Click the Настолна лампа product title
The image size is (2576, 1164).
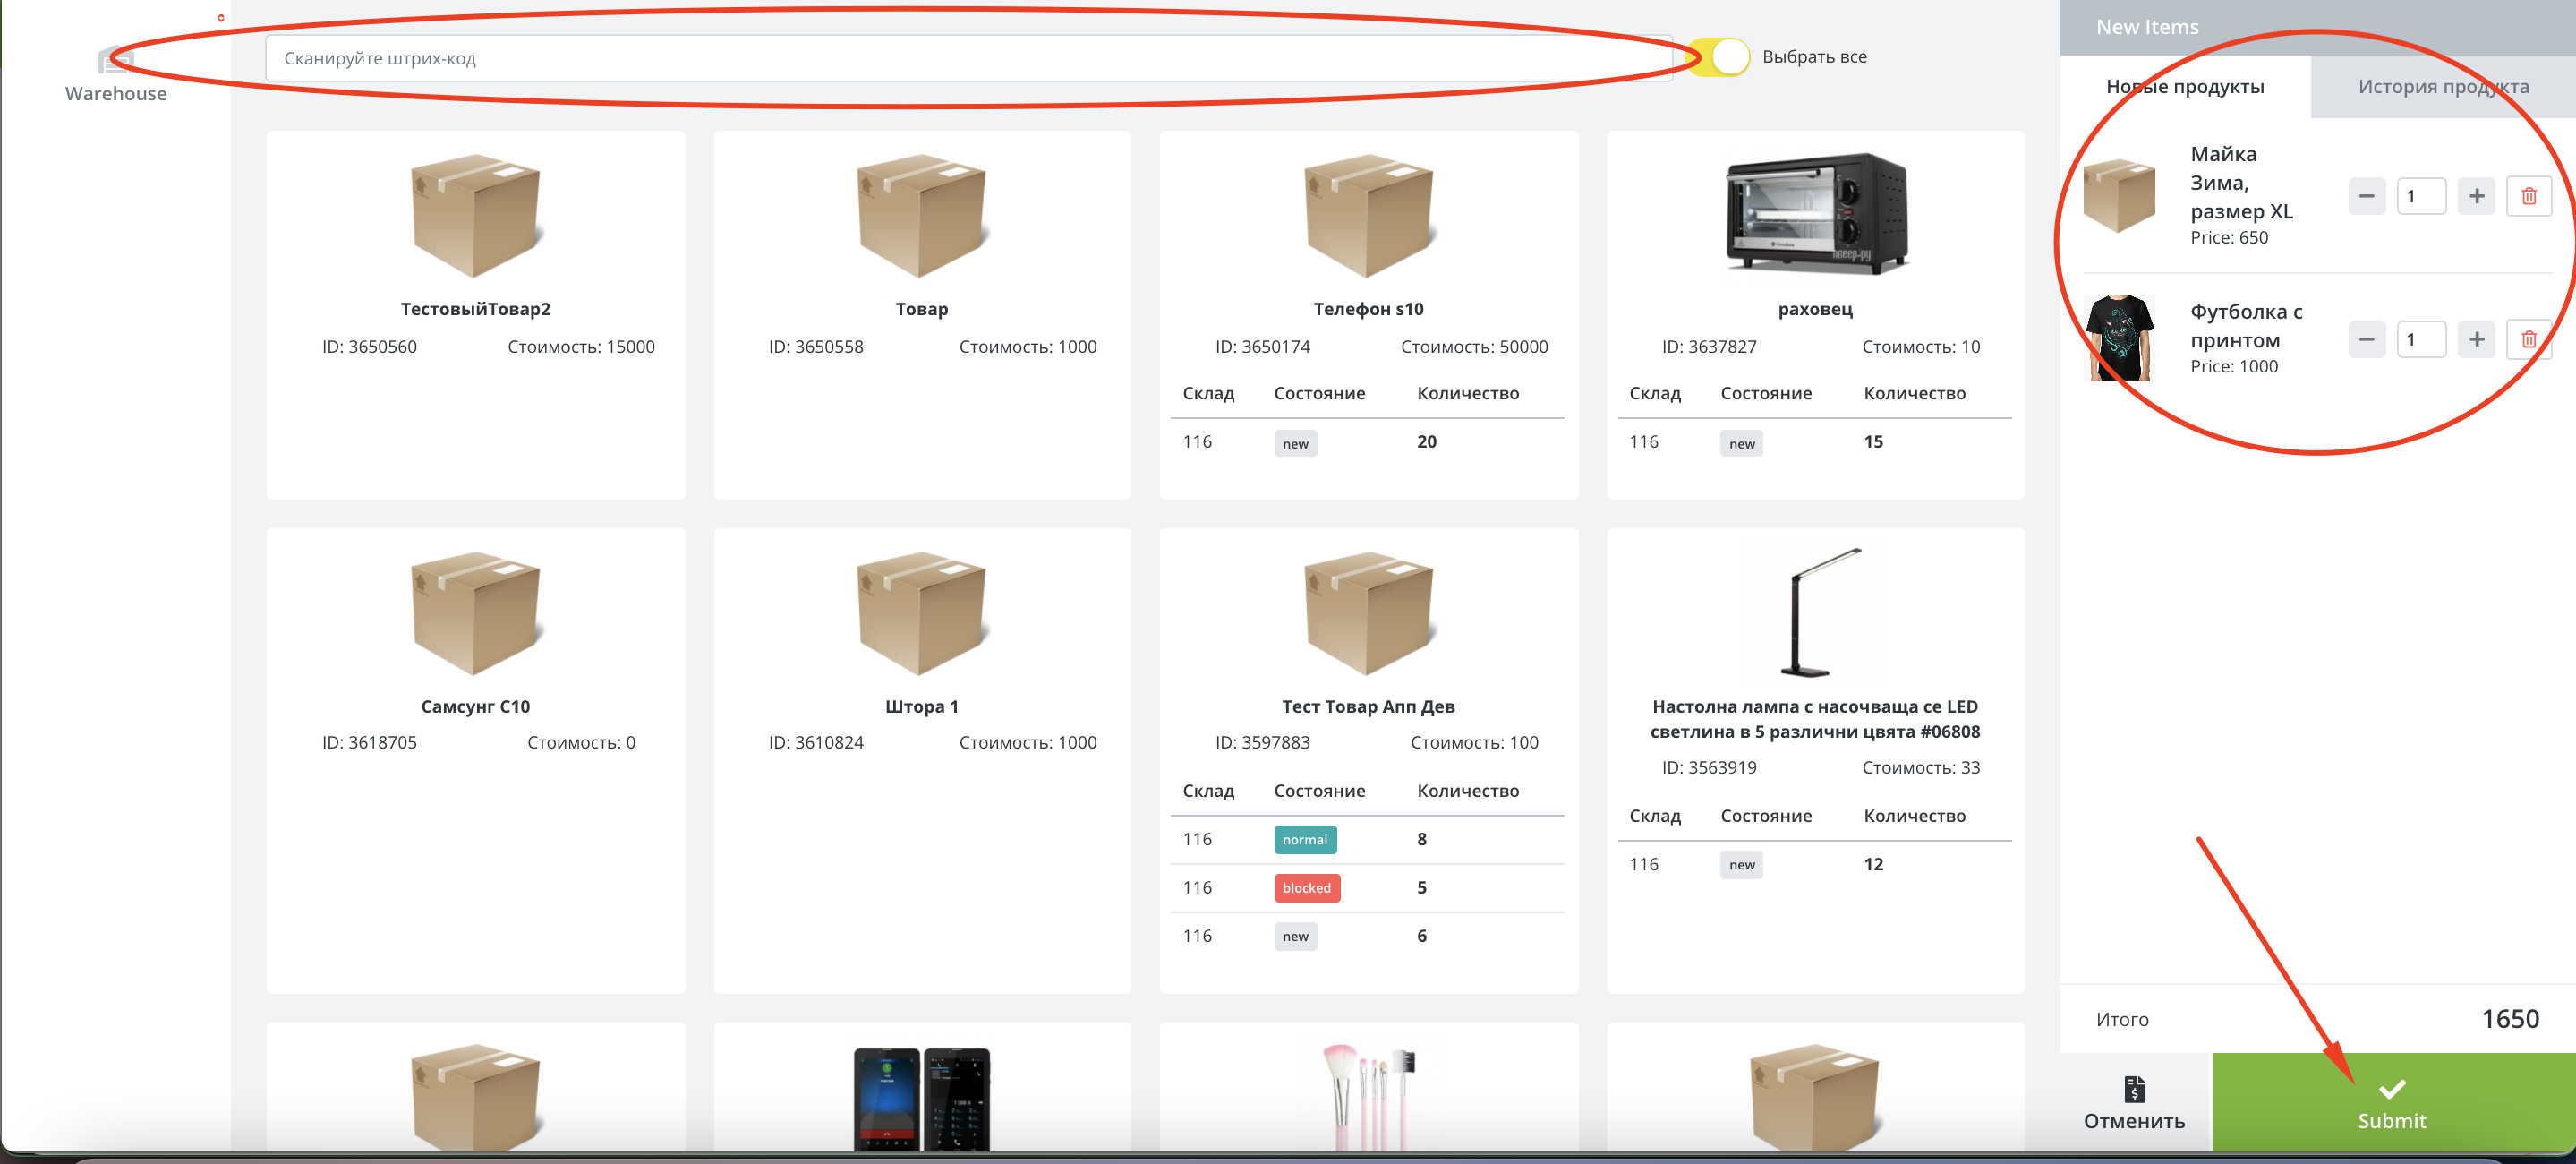1816,720
